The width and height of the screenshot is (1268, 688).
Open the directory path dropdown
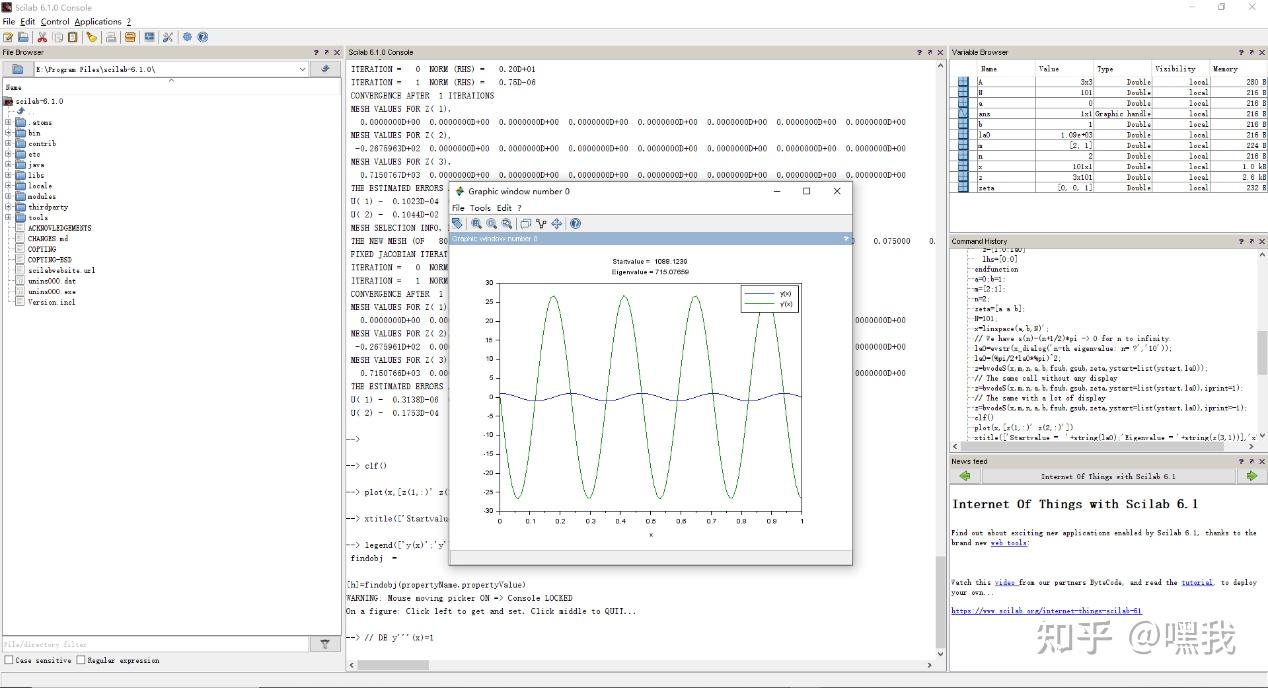pos(302,69)
